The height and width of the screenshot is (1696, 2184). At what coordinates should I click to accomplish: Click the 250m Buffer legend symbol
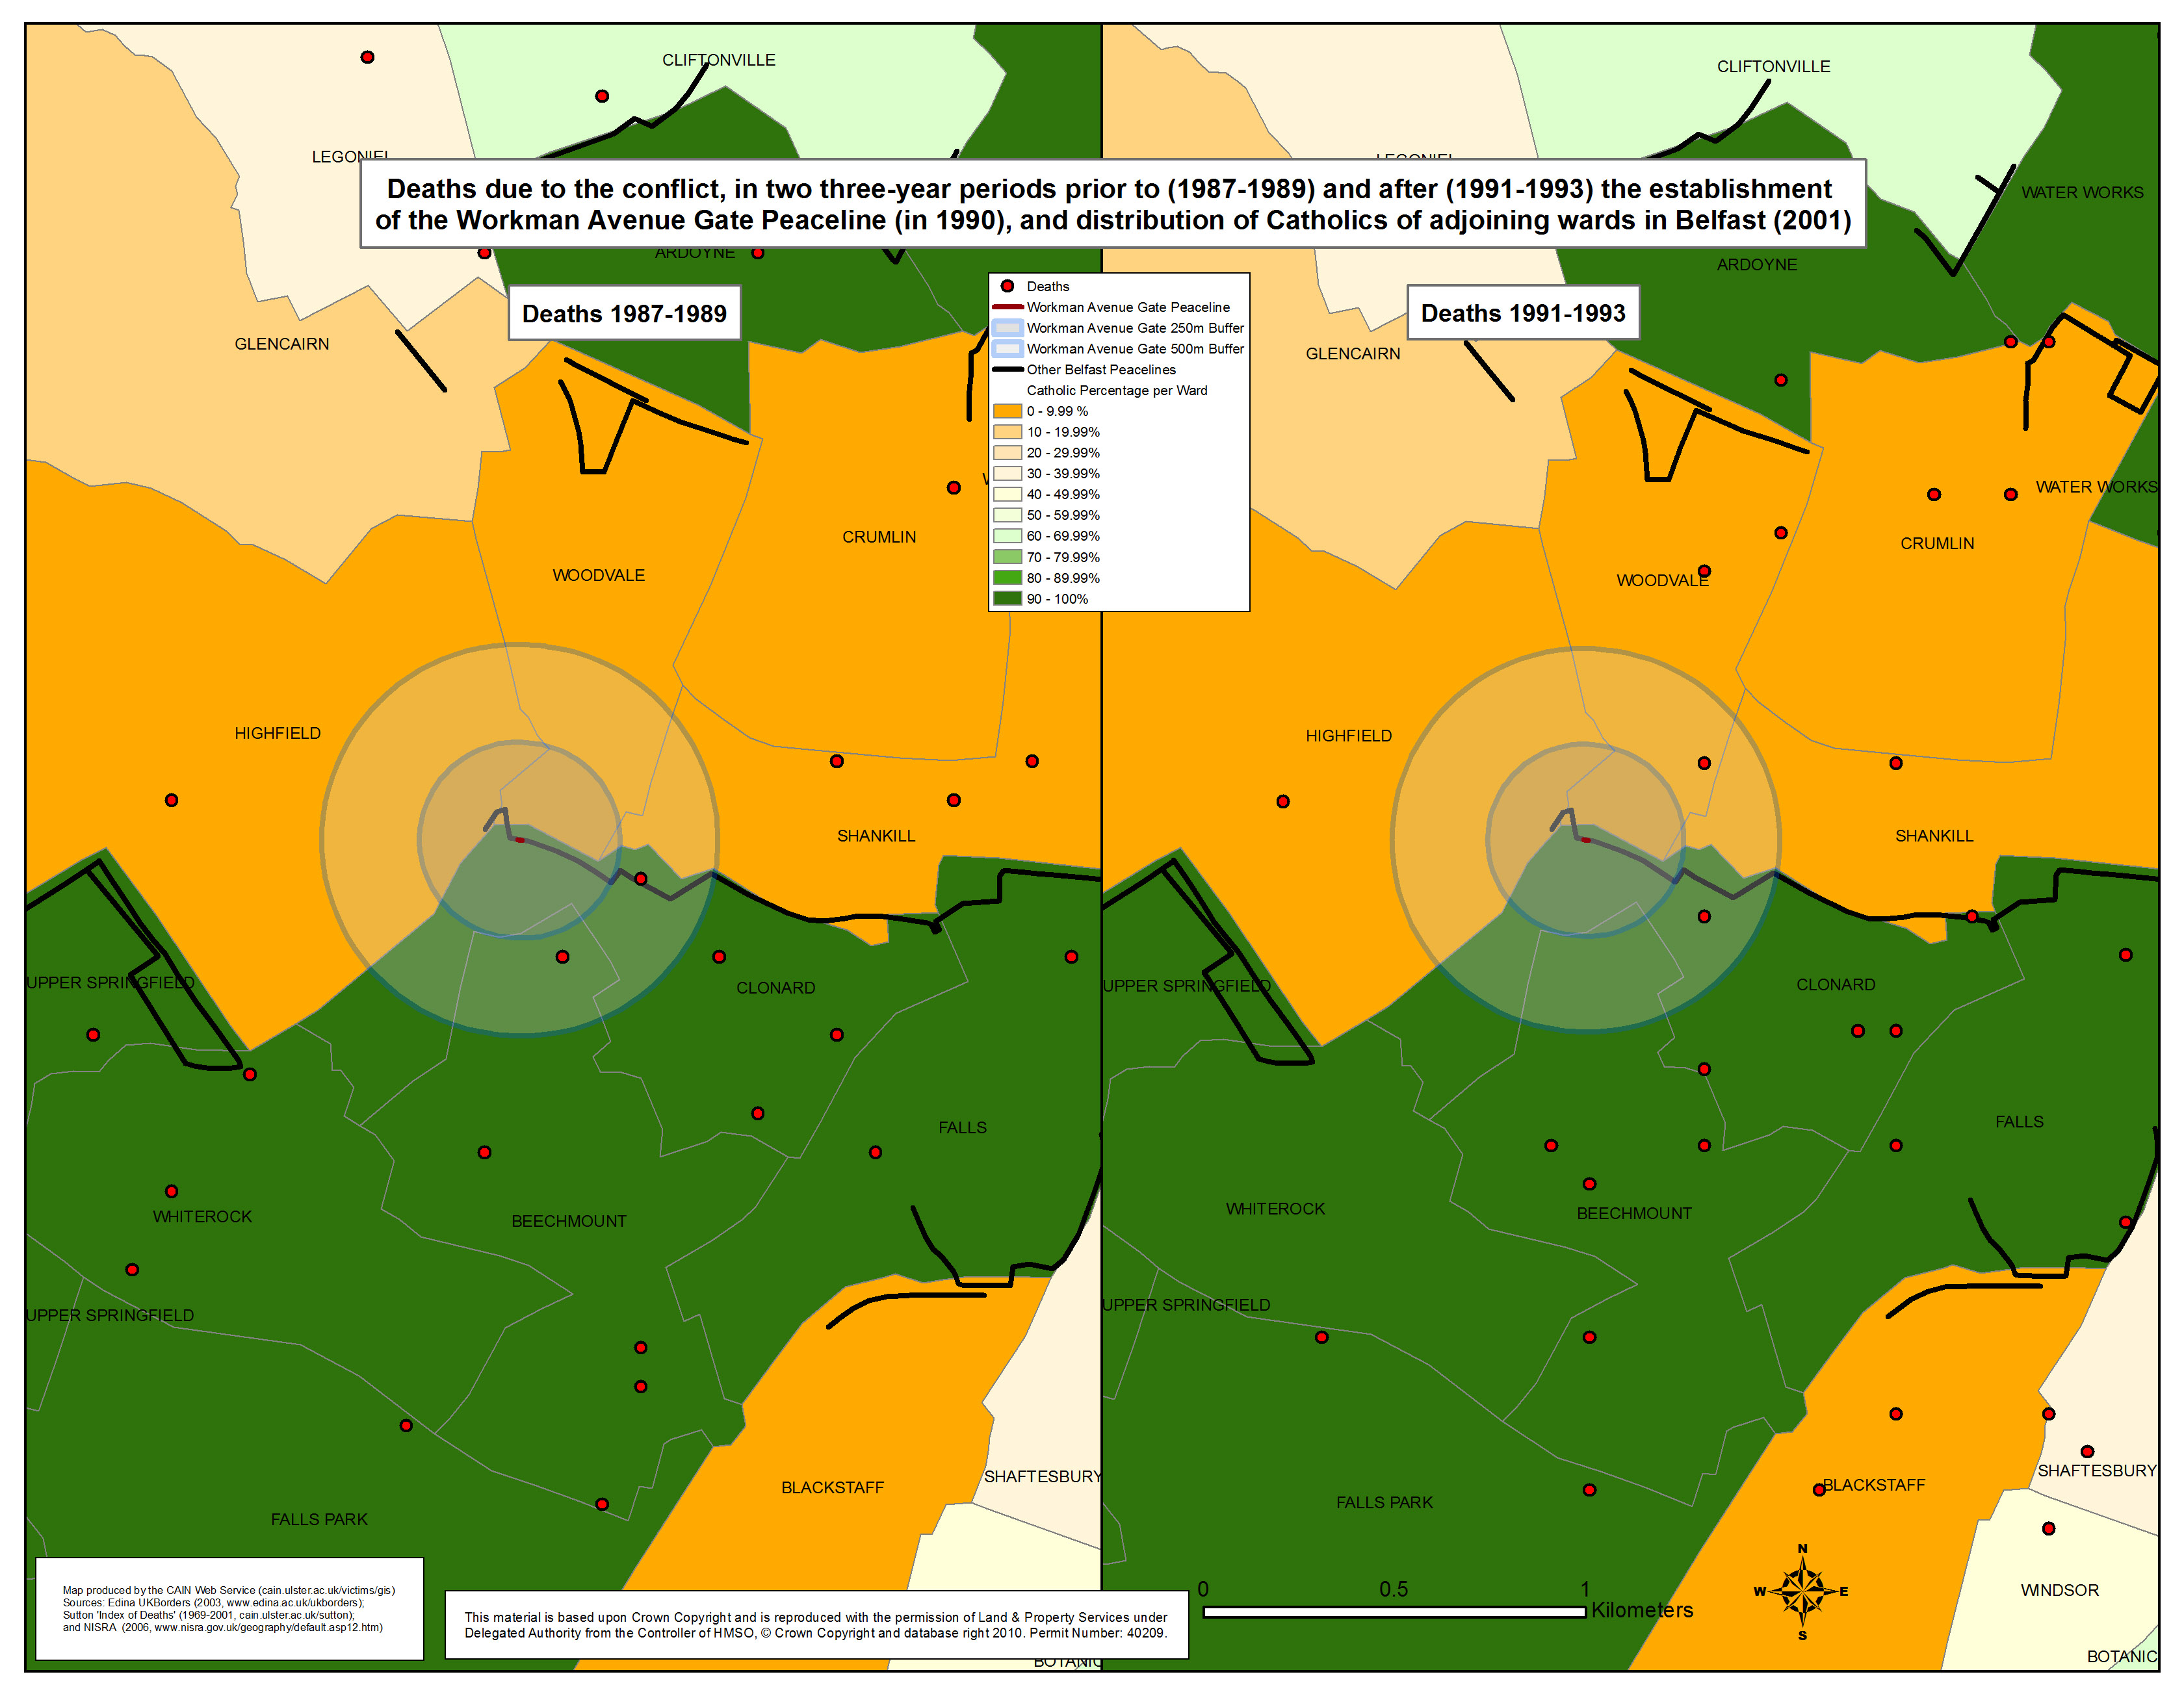click(1007, 328)
